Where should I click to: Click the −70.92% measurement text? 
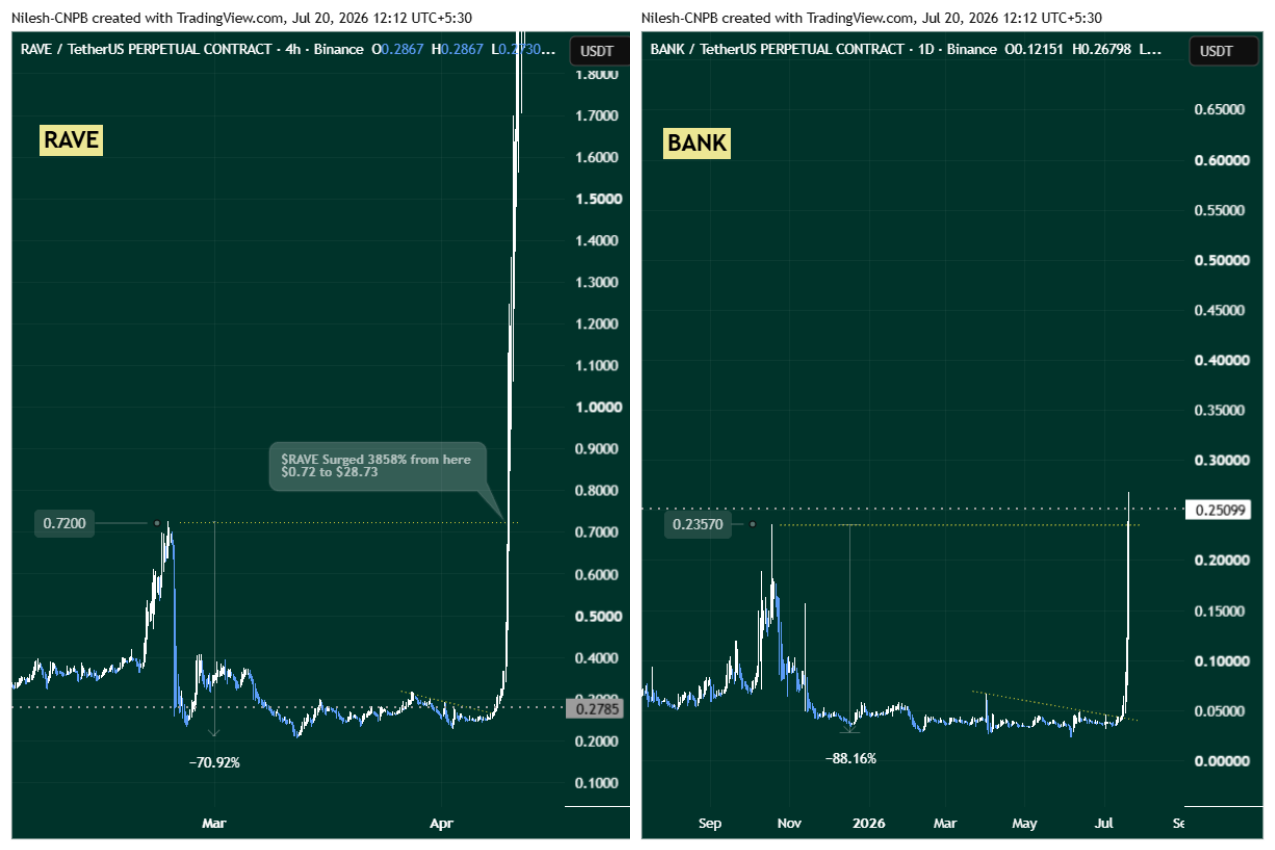tap(215, 762)
